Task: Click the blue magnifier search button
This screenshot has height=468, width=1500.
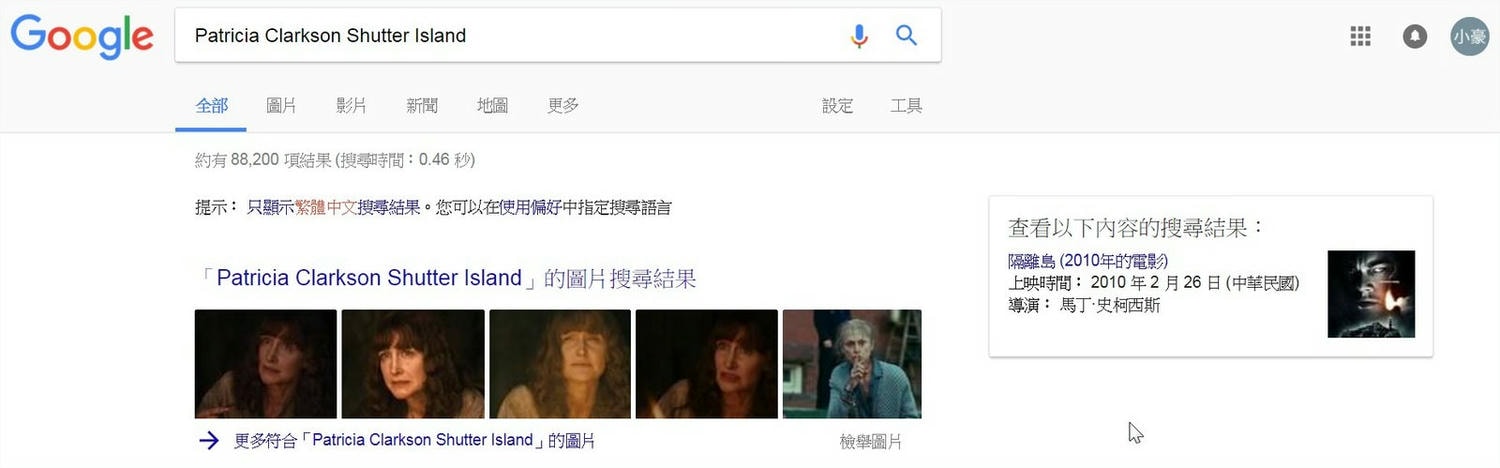Action: click(906, 36)
